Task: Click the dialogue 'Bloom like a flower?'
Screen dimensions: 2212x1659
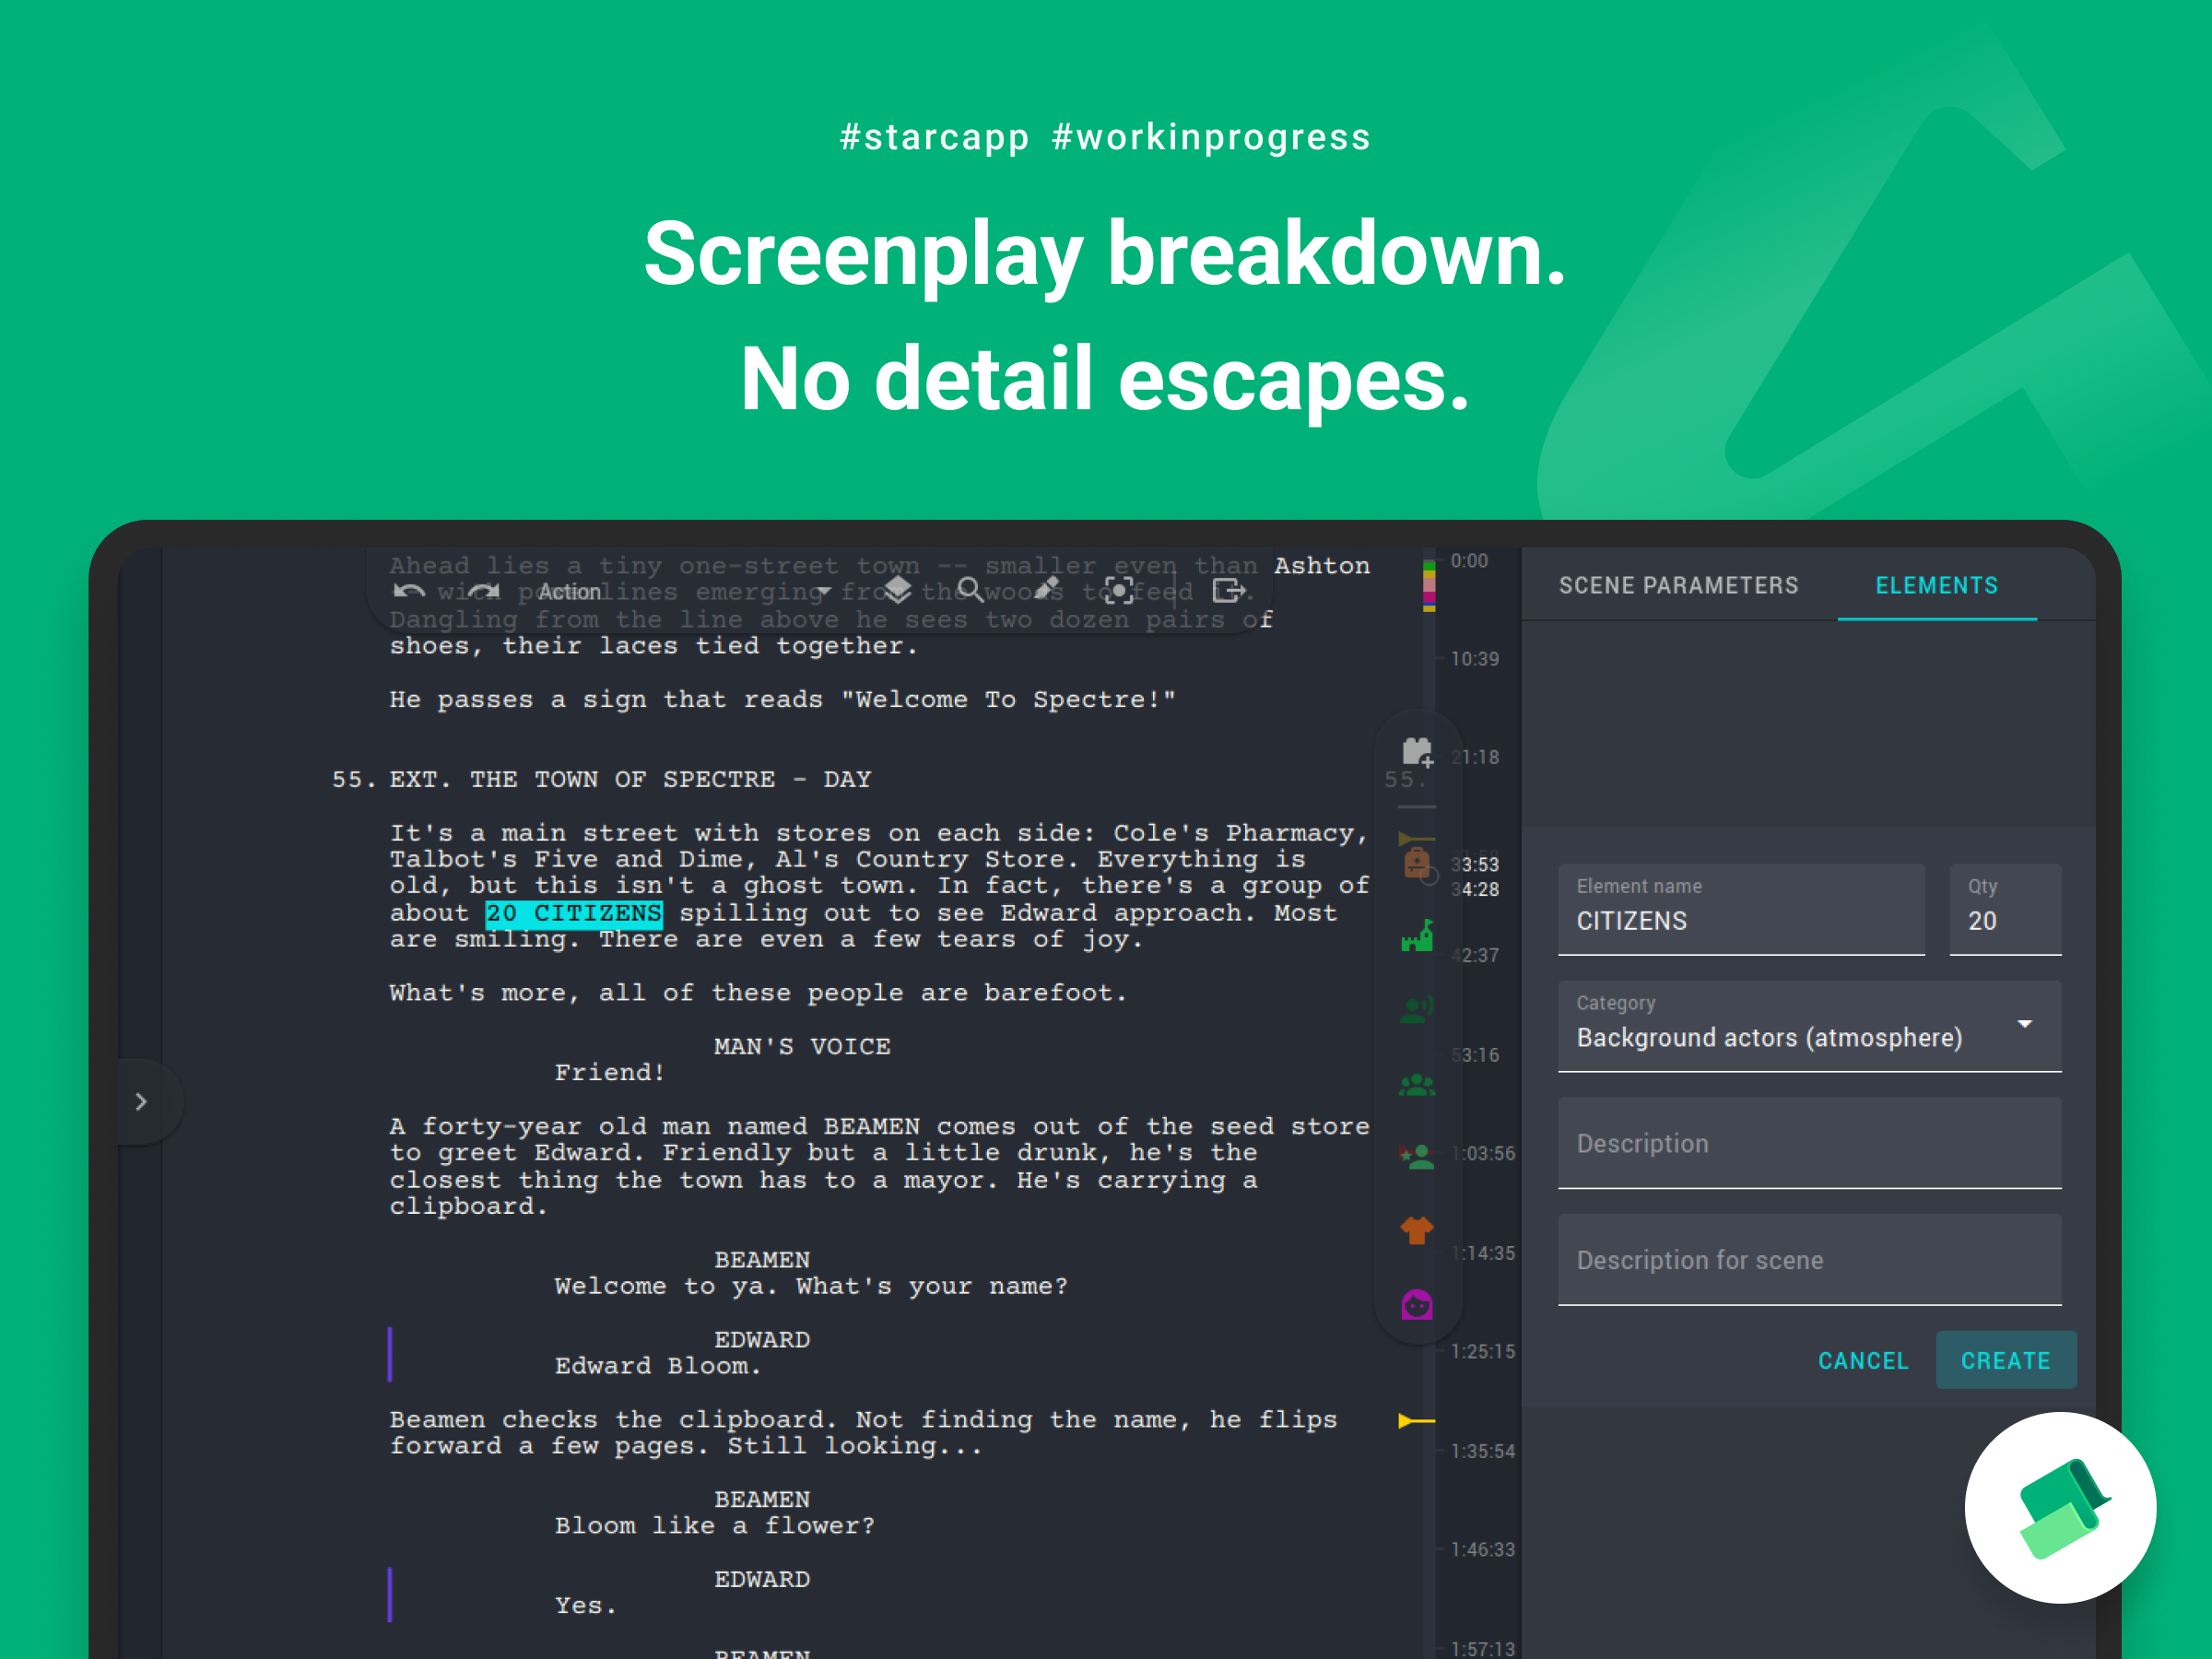Action: 715,1526
